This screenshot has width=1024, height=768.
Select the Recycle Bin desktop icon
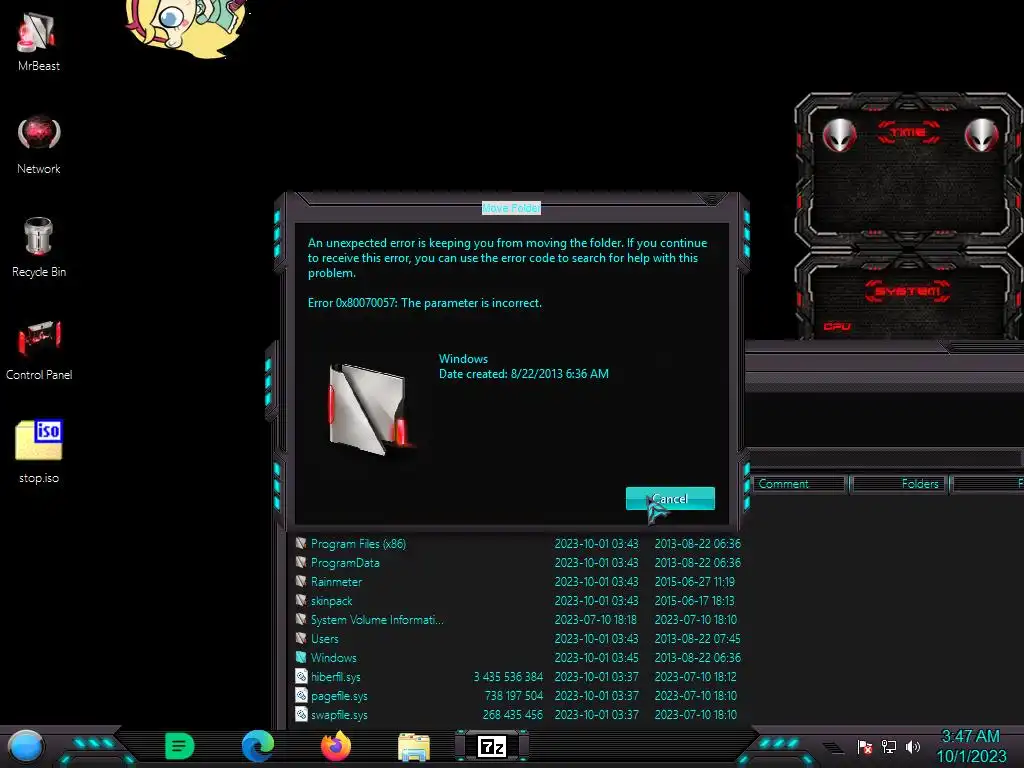(x=39, y=248)
